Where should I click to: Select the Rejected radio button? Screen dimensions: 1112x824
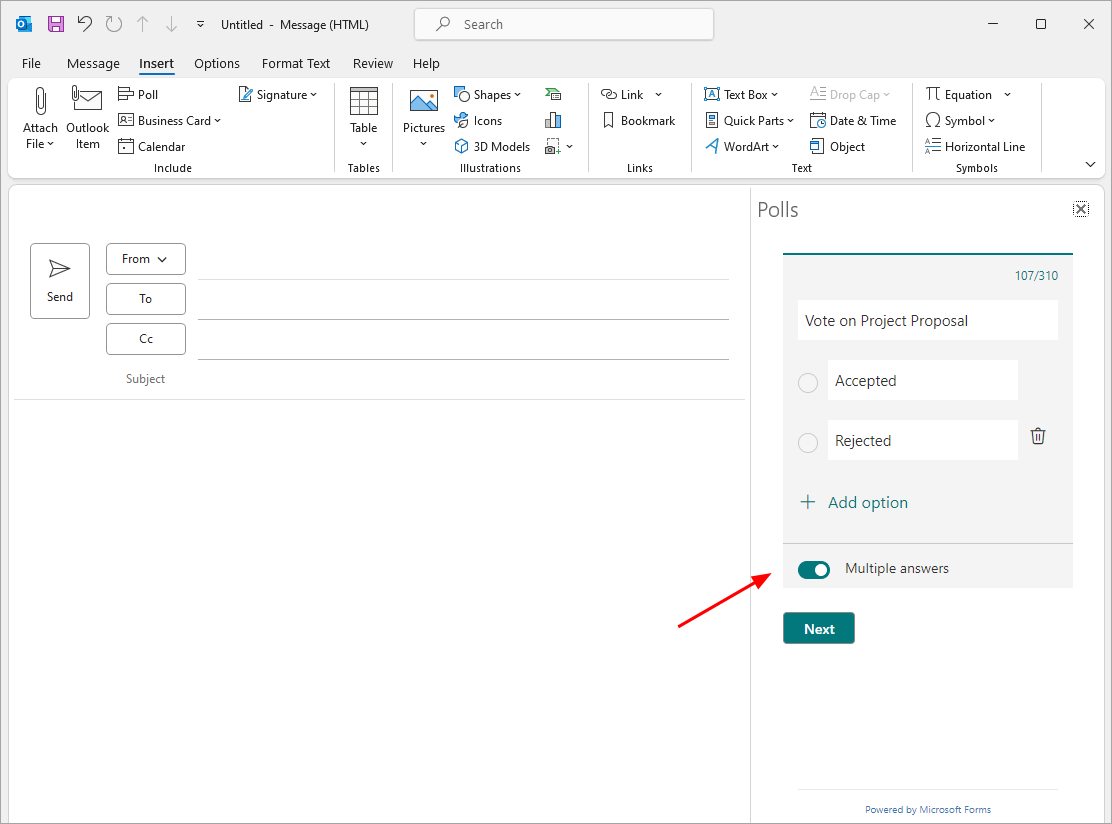click(x=808, y=443)
